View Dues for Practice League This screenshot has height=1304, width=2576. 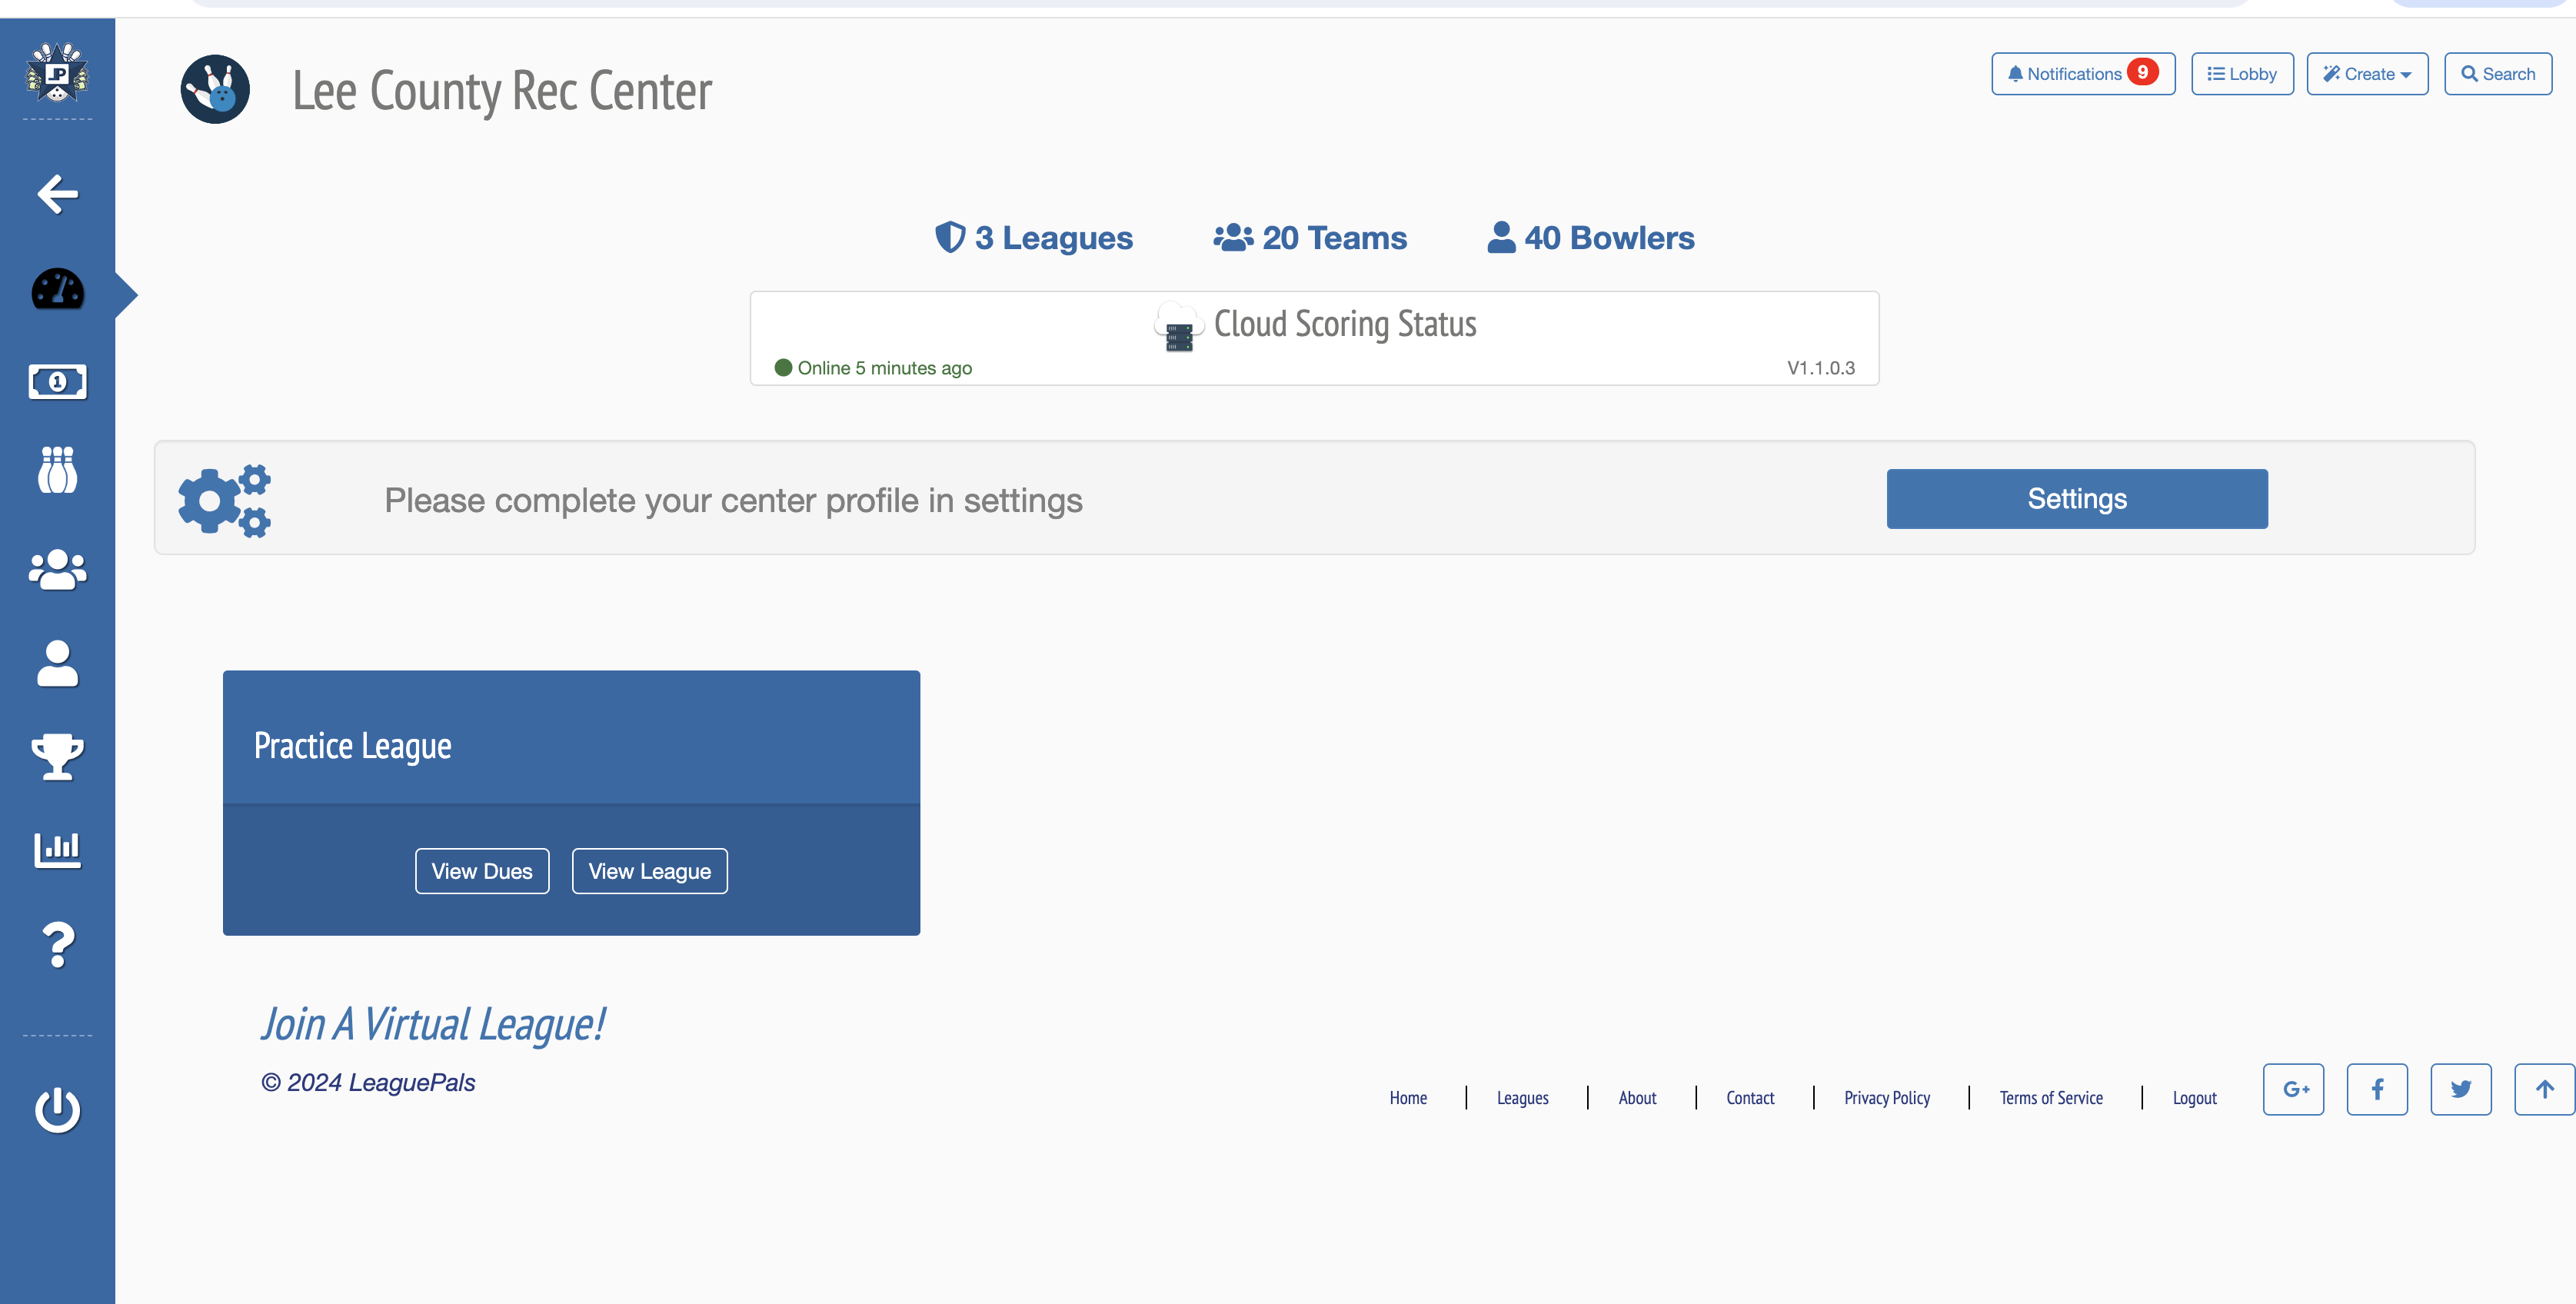(482, 871)
